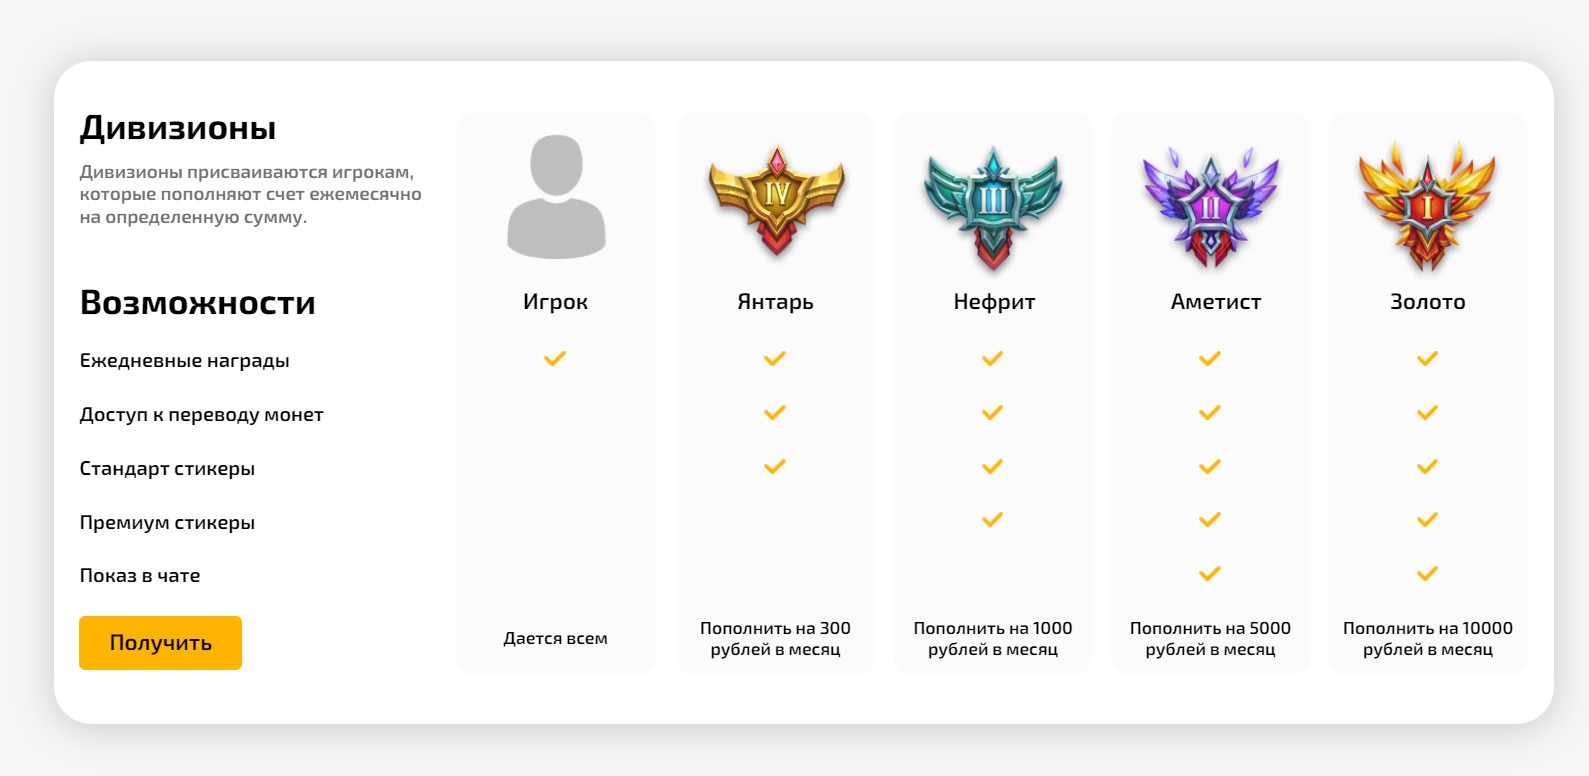Select the Золото division I badge
This screenshot has width=1589, height=776.
click(x=1428, y=207)
